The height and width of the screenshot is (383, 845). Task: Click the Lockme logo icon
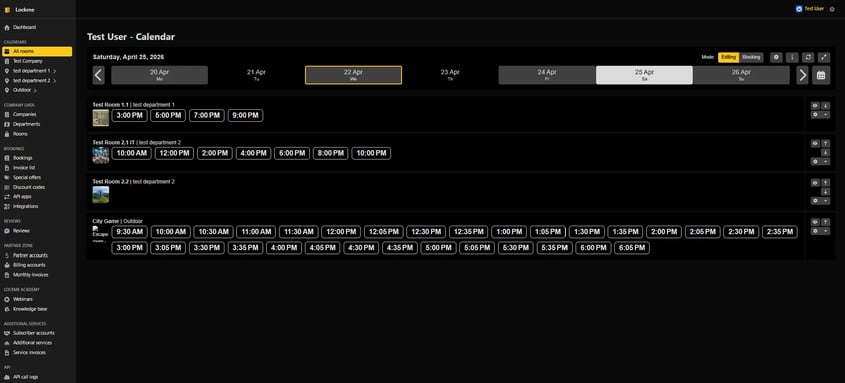7,10
